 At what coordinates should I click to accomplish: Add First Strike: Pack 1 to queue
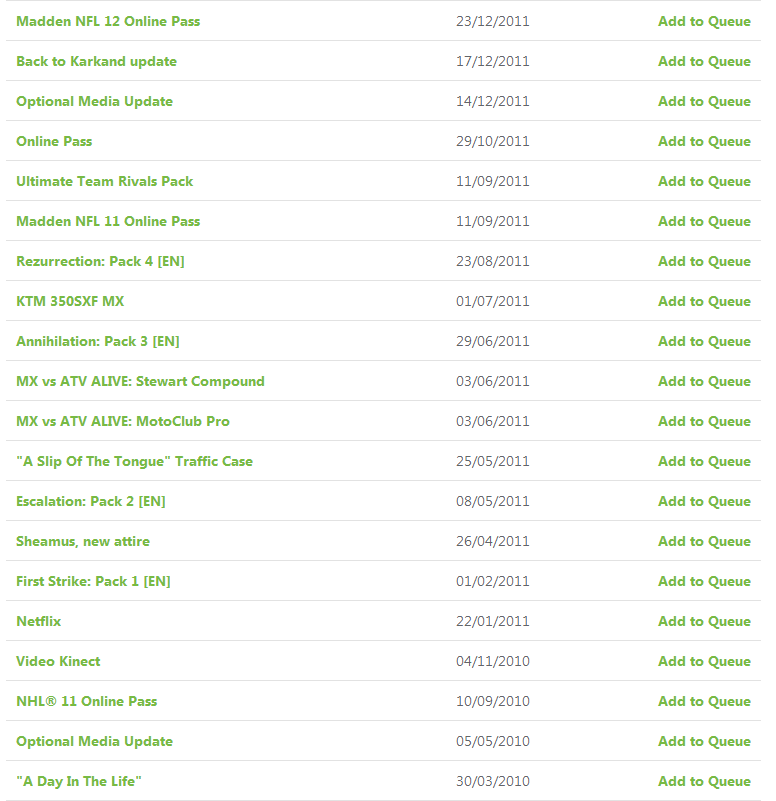coord(704,581)
